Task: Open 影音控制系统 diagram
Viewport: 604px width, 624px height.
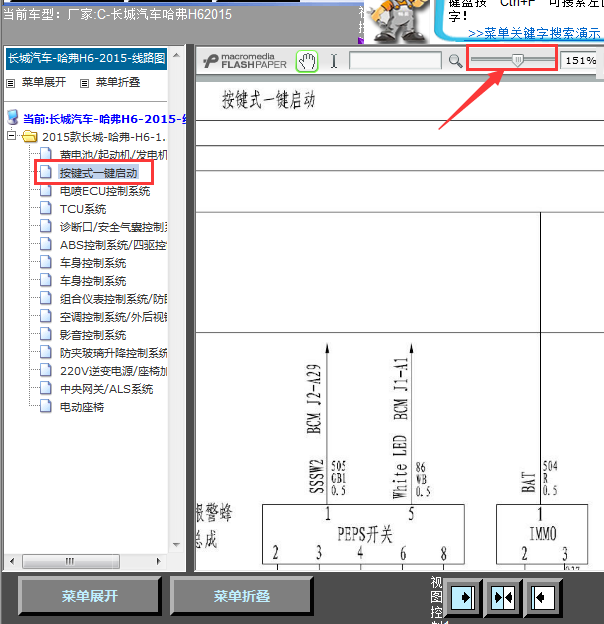Action: [93, 335]
